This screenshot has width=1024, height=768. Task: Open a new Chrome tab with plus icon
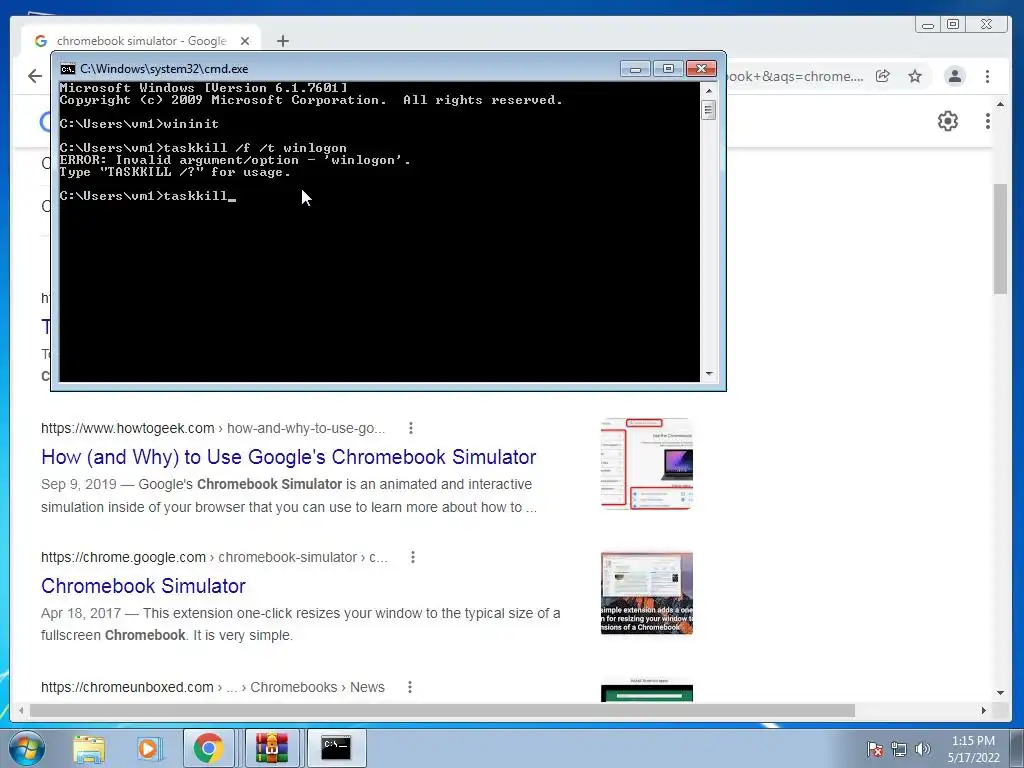[283, 41]
